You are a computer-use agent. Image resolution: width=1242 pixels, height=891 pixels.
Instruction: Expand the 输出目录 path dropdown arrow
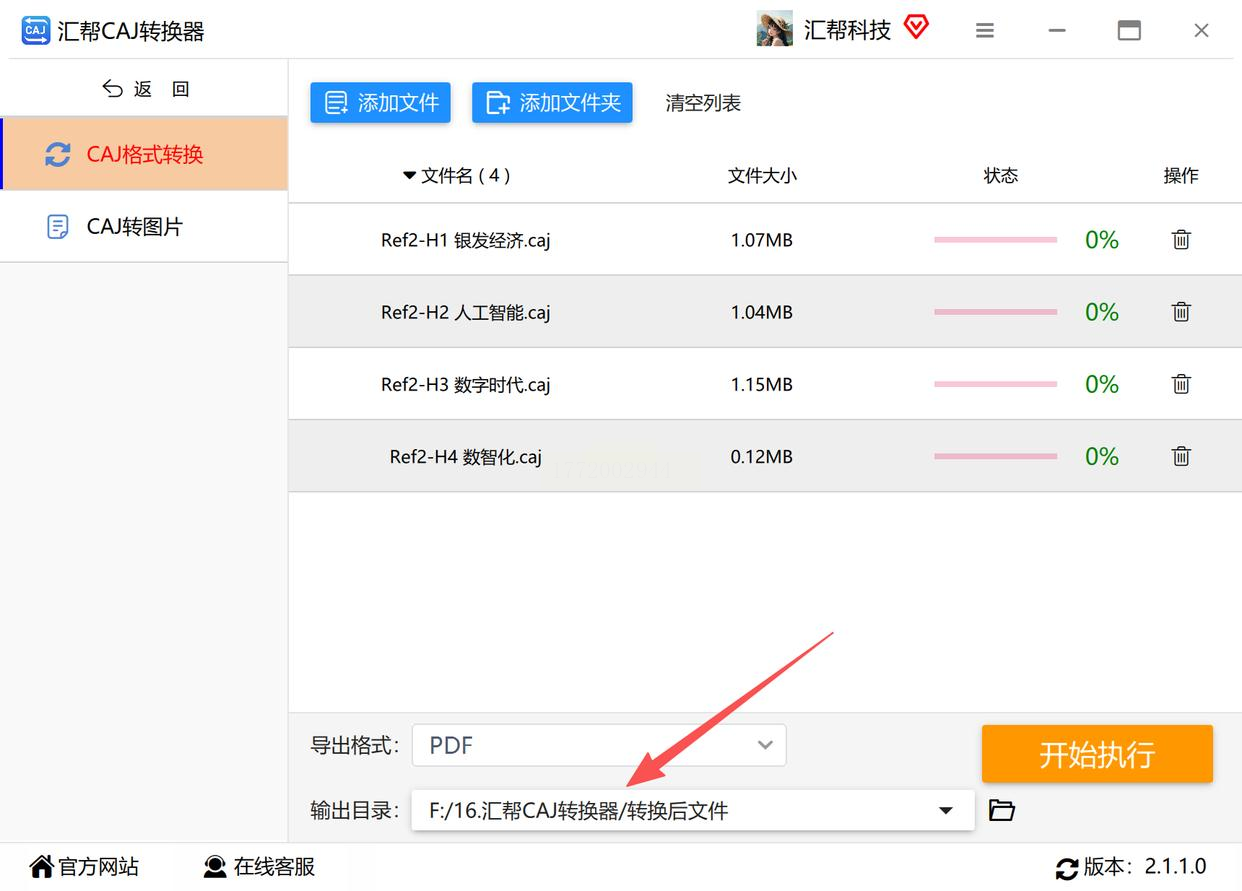pos(946,811)
